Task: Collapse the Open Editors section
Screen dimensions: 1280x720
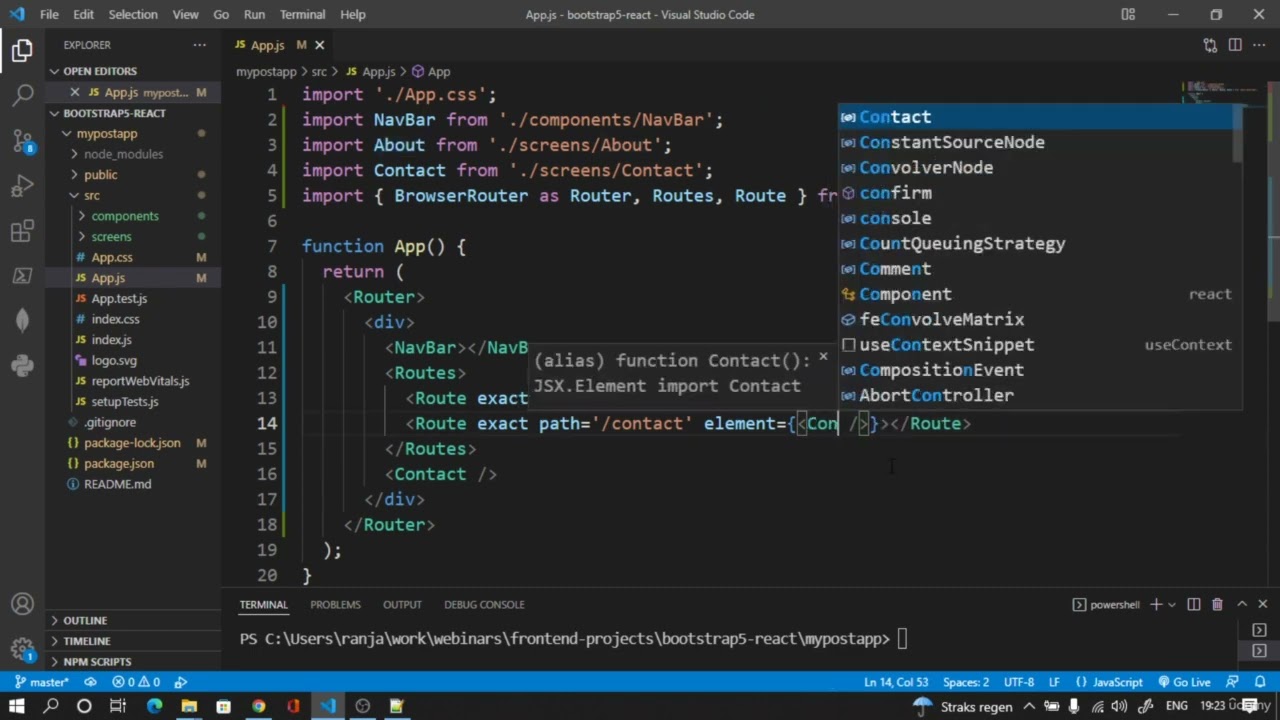Action: (x=134, y=71)
